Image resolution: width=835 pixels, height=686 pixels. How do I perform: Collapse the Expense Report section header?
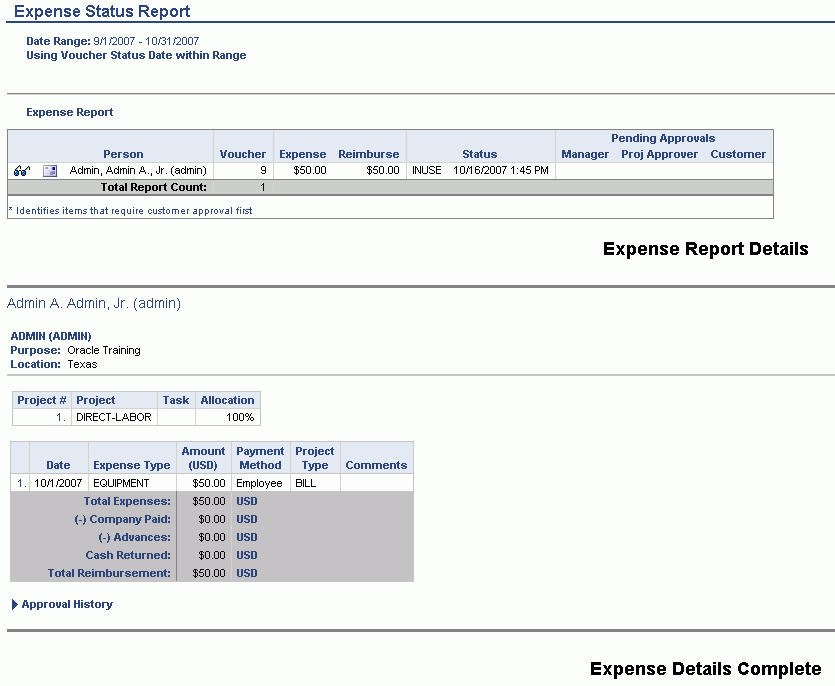(68, 112)
